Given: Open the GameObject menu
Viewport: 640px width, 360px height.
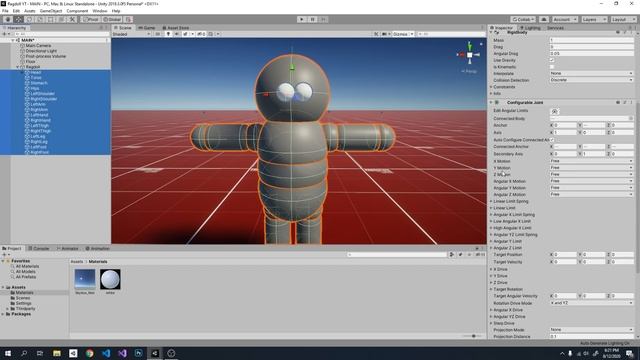Looking at the screenshot, I should 51,11.
